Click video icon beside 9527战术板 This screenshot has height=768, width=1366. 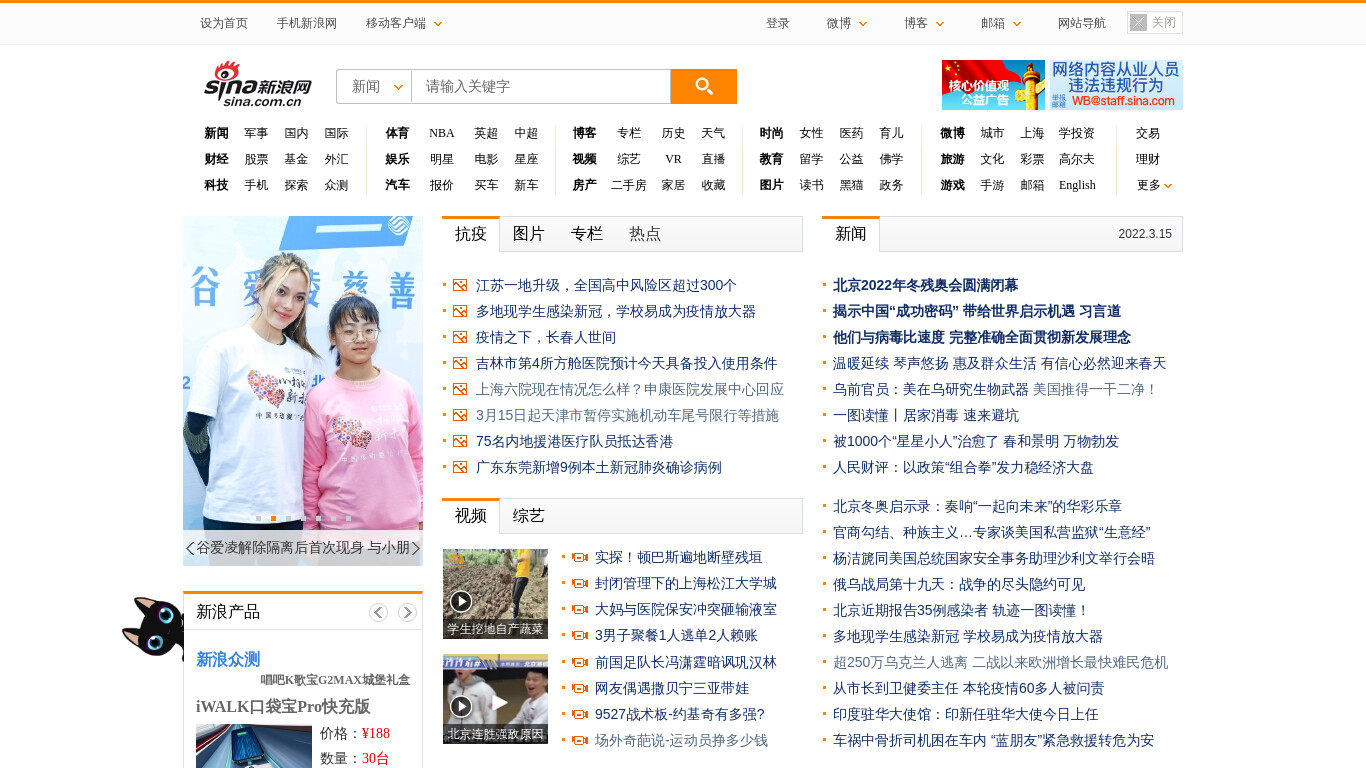579,715
